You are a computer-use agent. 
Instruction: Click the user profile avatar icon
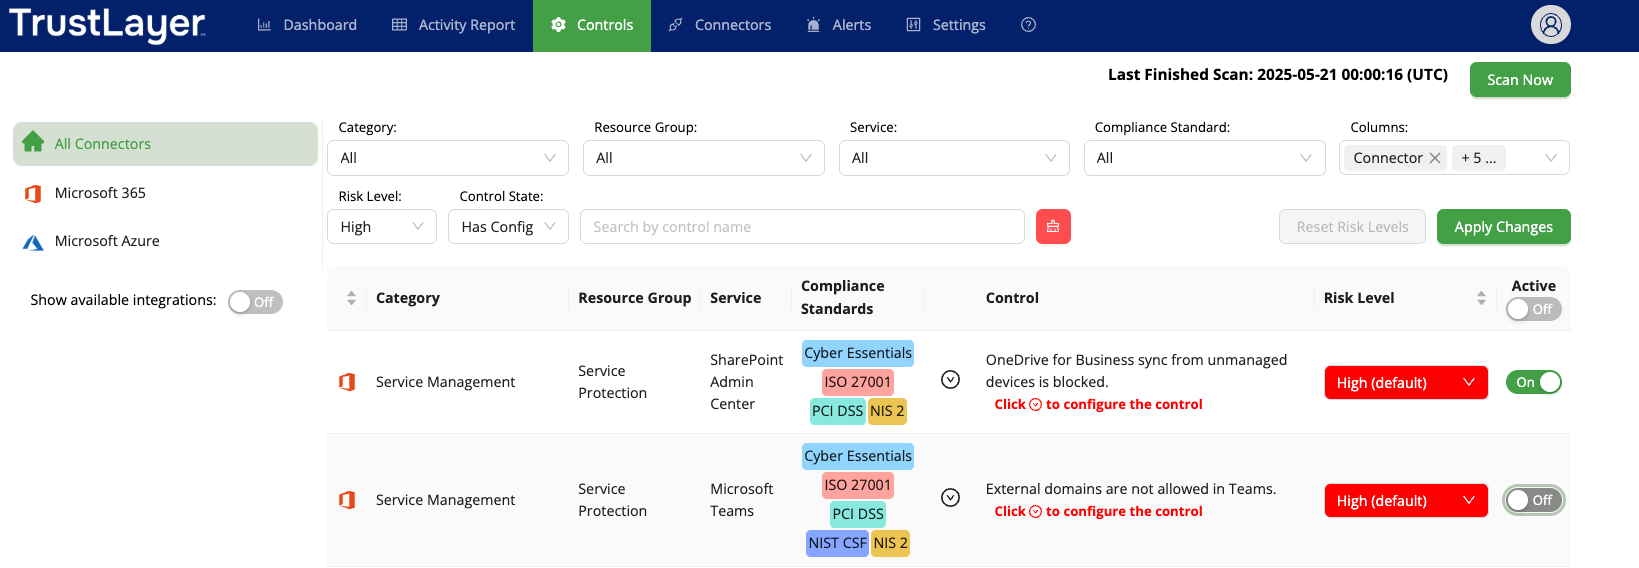1550,25
